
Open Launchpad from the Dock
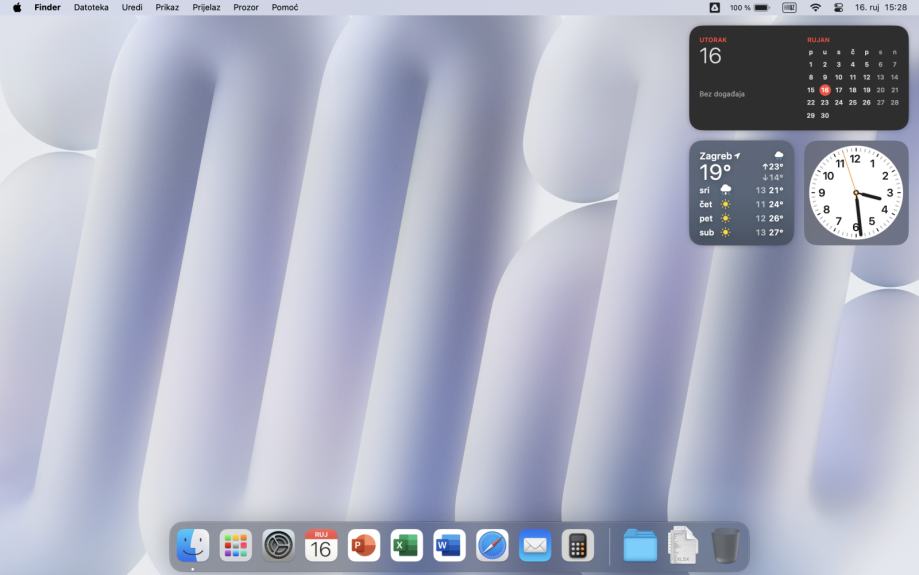tap(236, 546)
